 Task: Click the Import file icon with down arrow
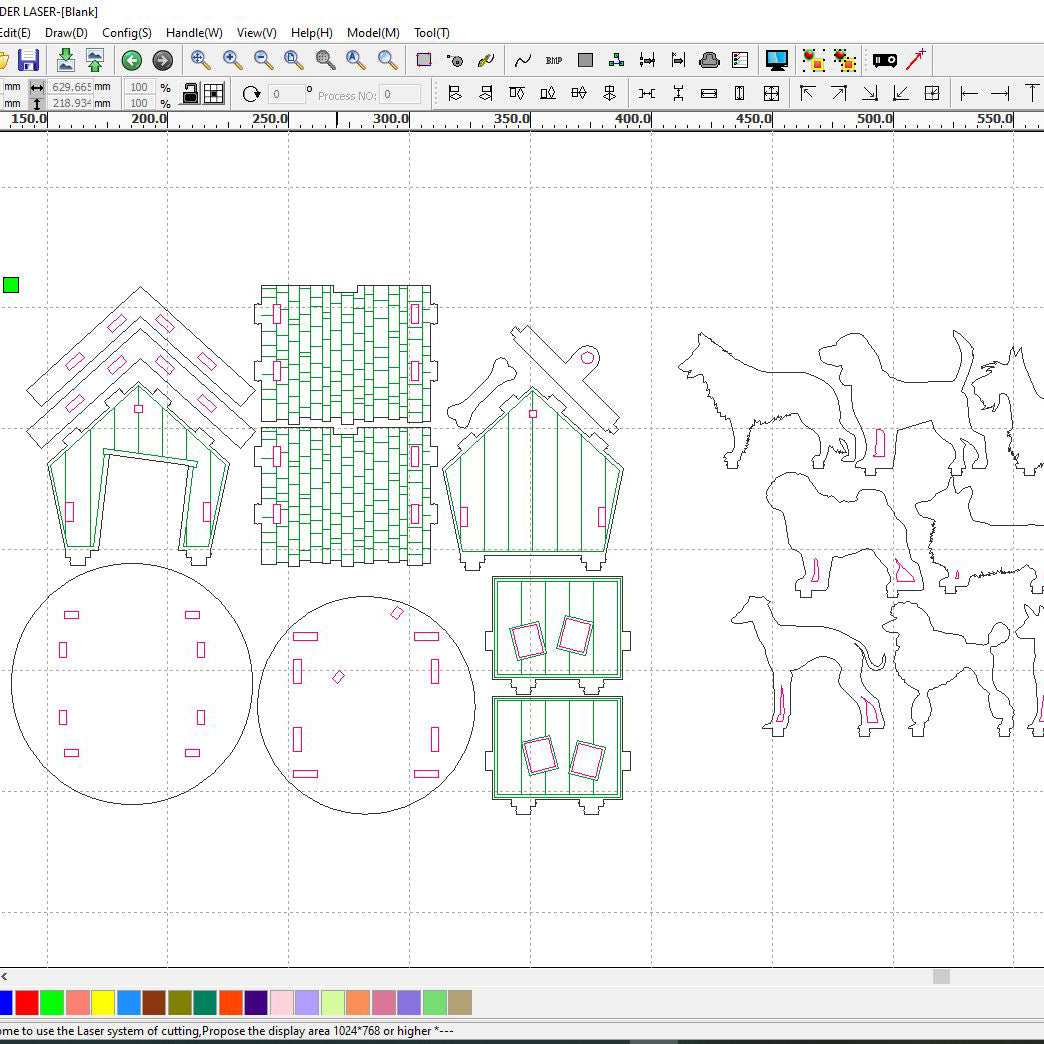coord(65,60)
